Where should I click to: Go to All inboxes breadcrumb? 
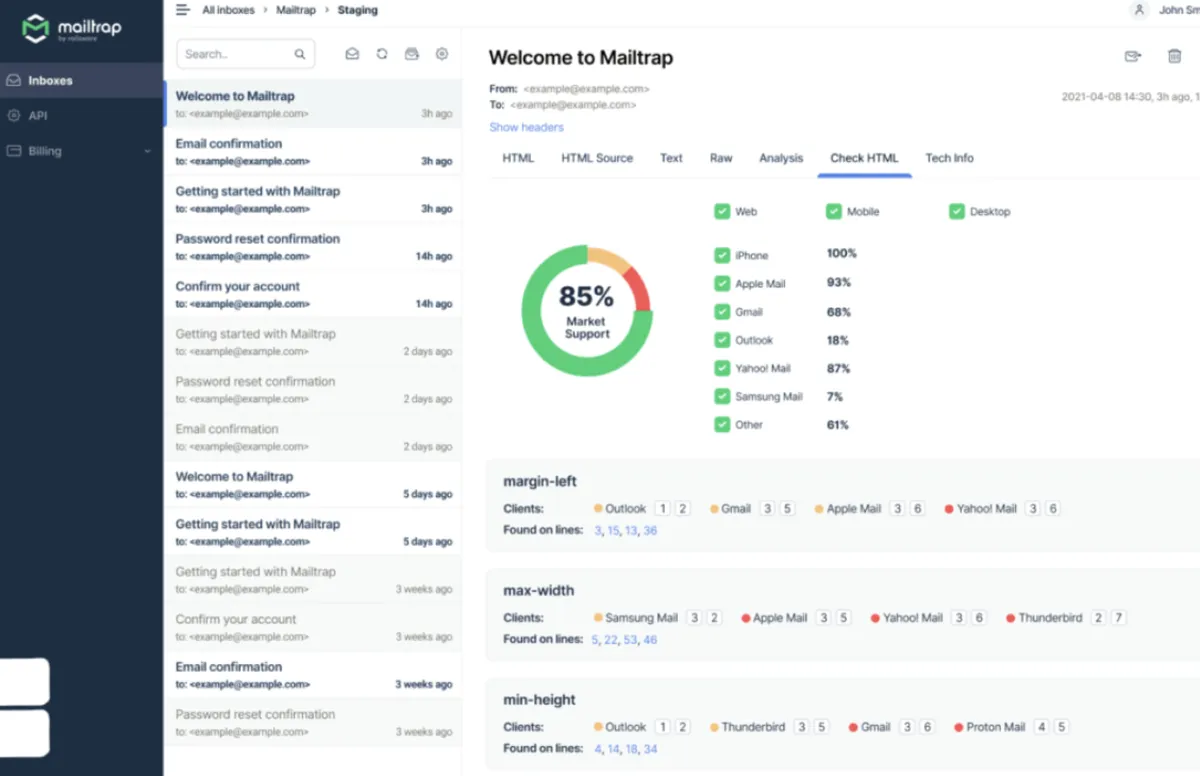coord(229,10)
